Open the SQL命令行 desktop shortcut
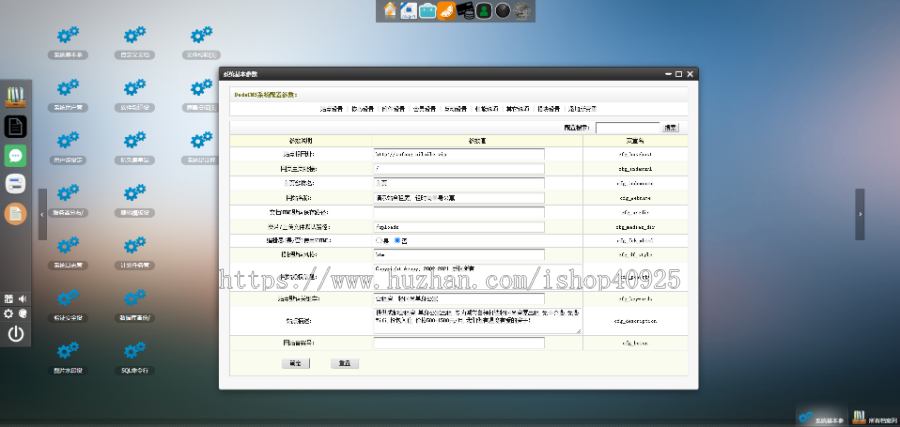This screenshot has width=900, height=427. 135,359
